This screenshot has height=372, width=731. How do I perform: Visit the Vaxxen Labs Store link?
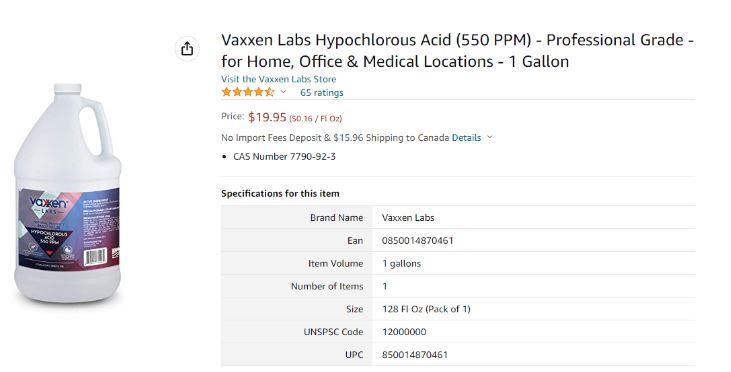click(278, 79)
